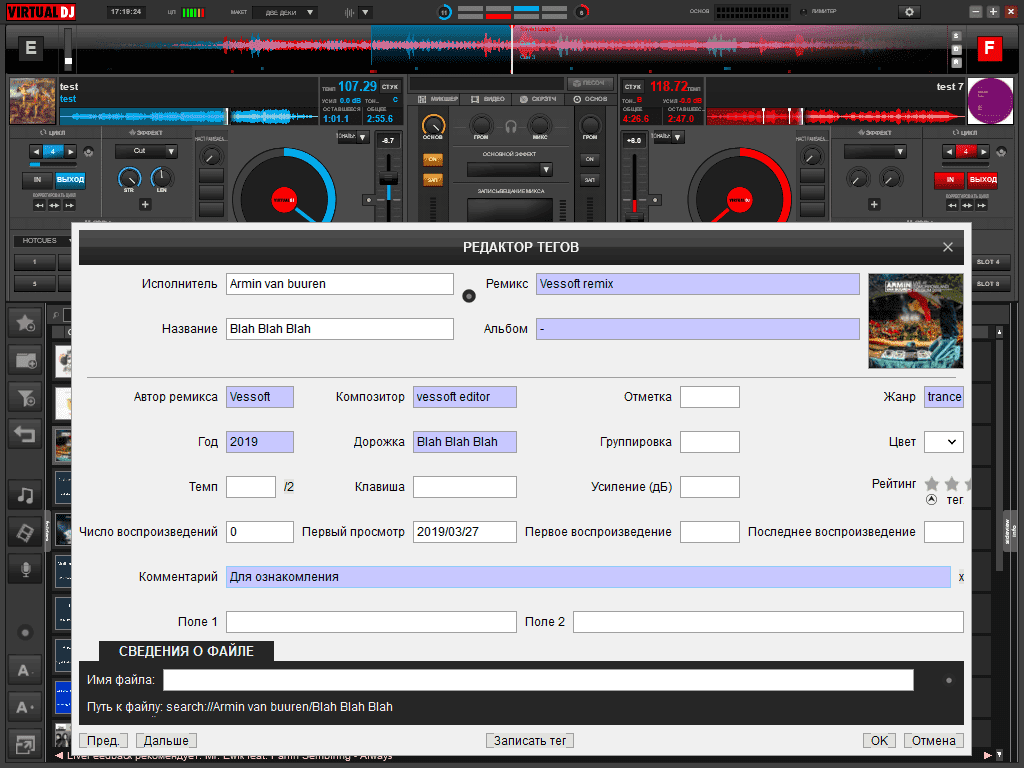Confirm with OK button

[x=879, y=741]
